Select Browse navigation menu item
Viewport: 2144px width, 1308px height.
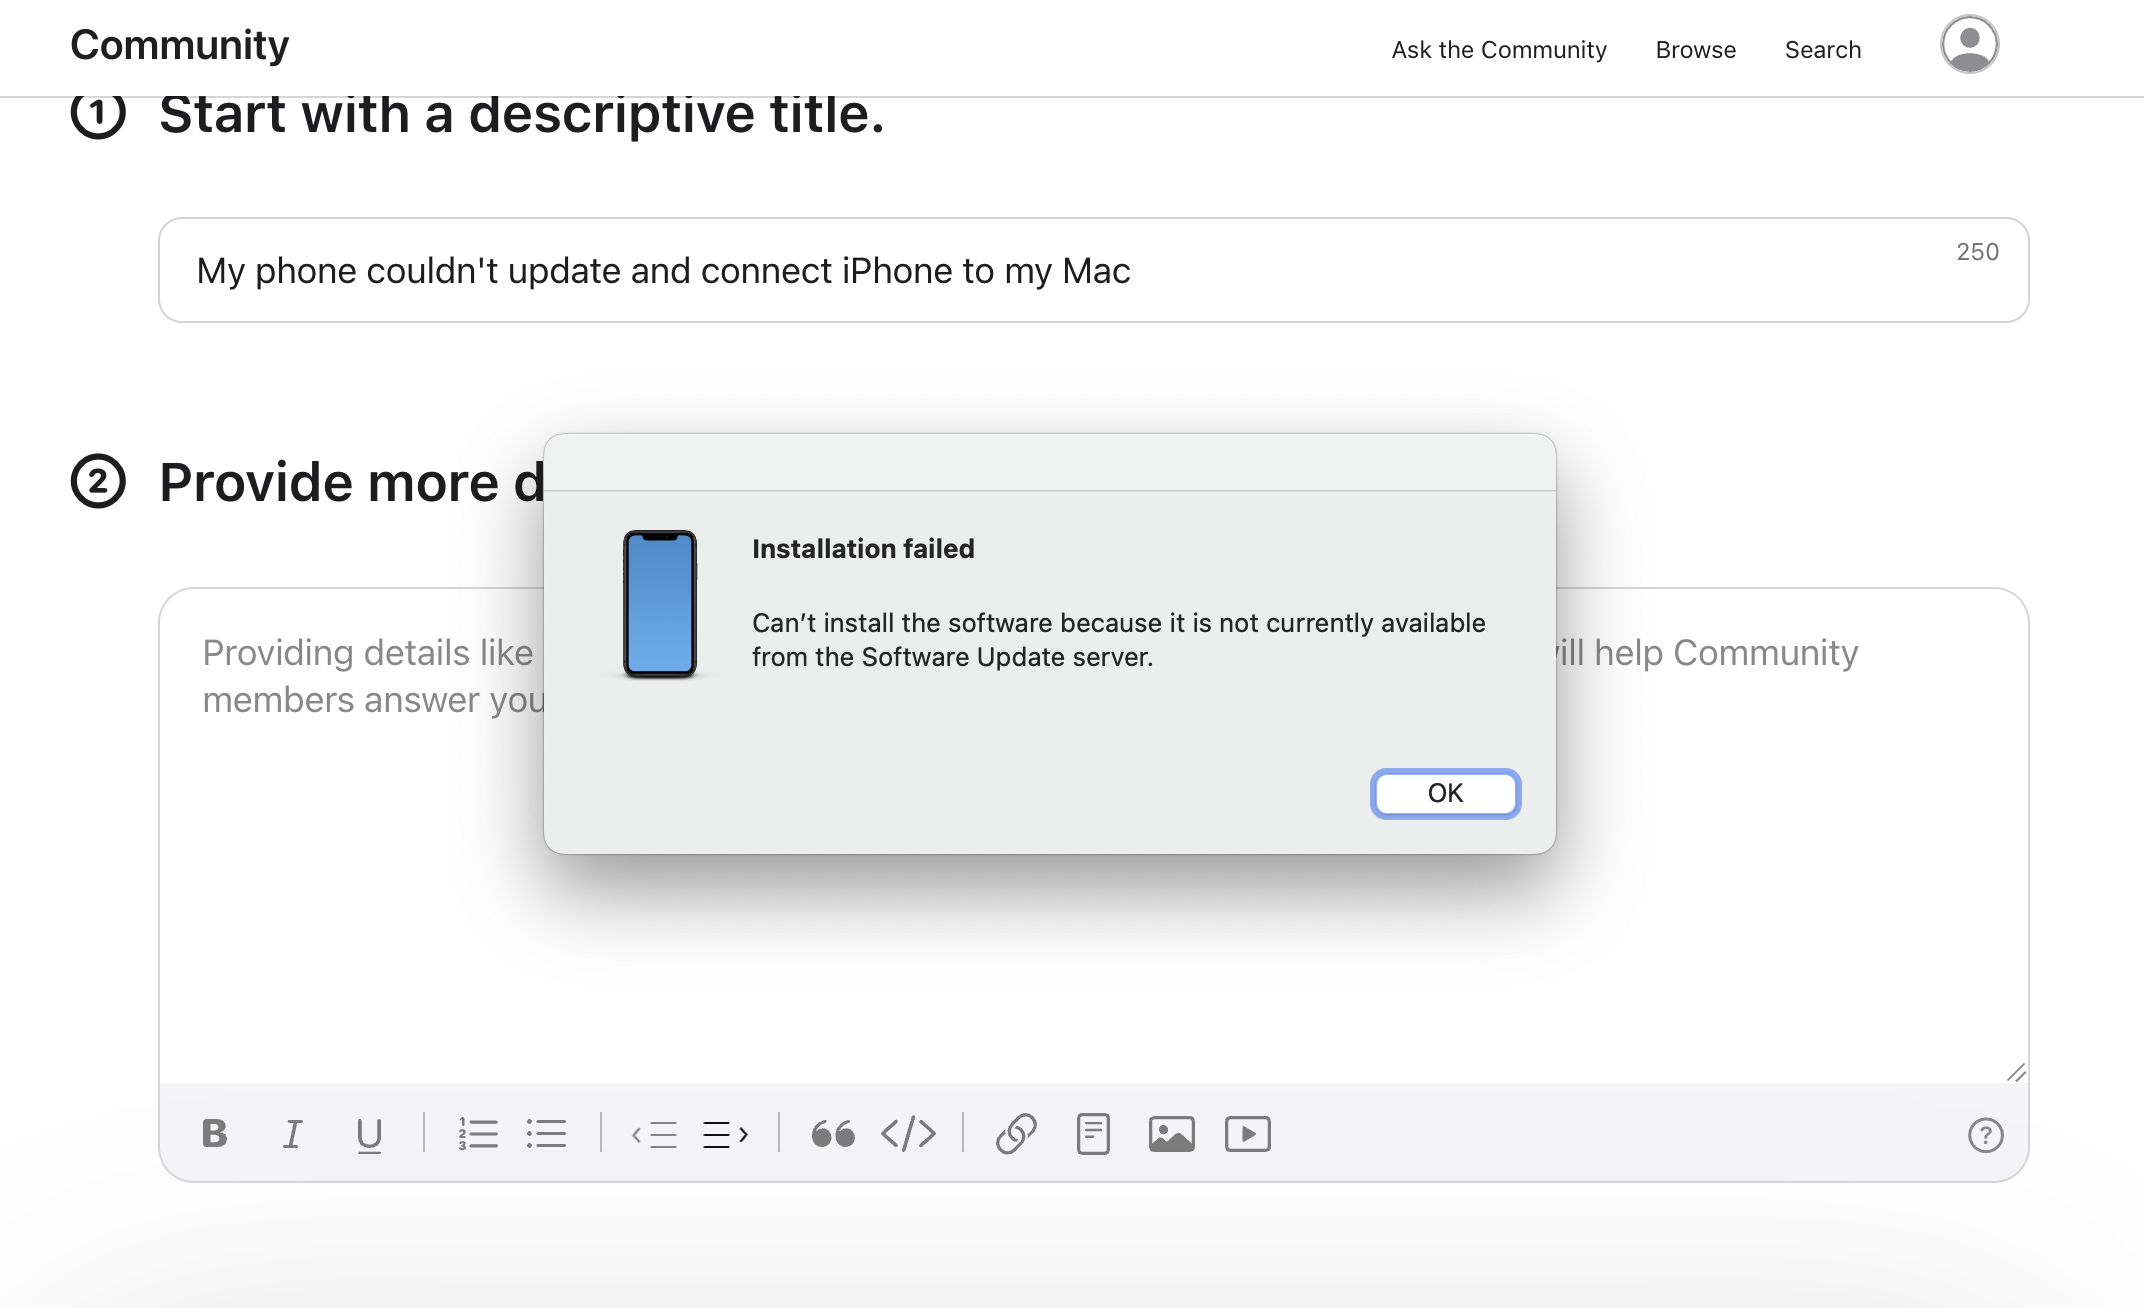[1695, 47]
